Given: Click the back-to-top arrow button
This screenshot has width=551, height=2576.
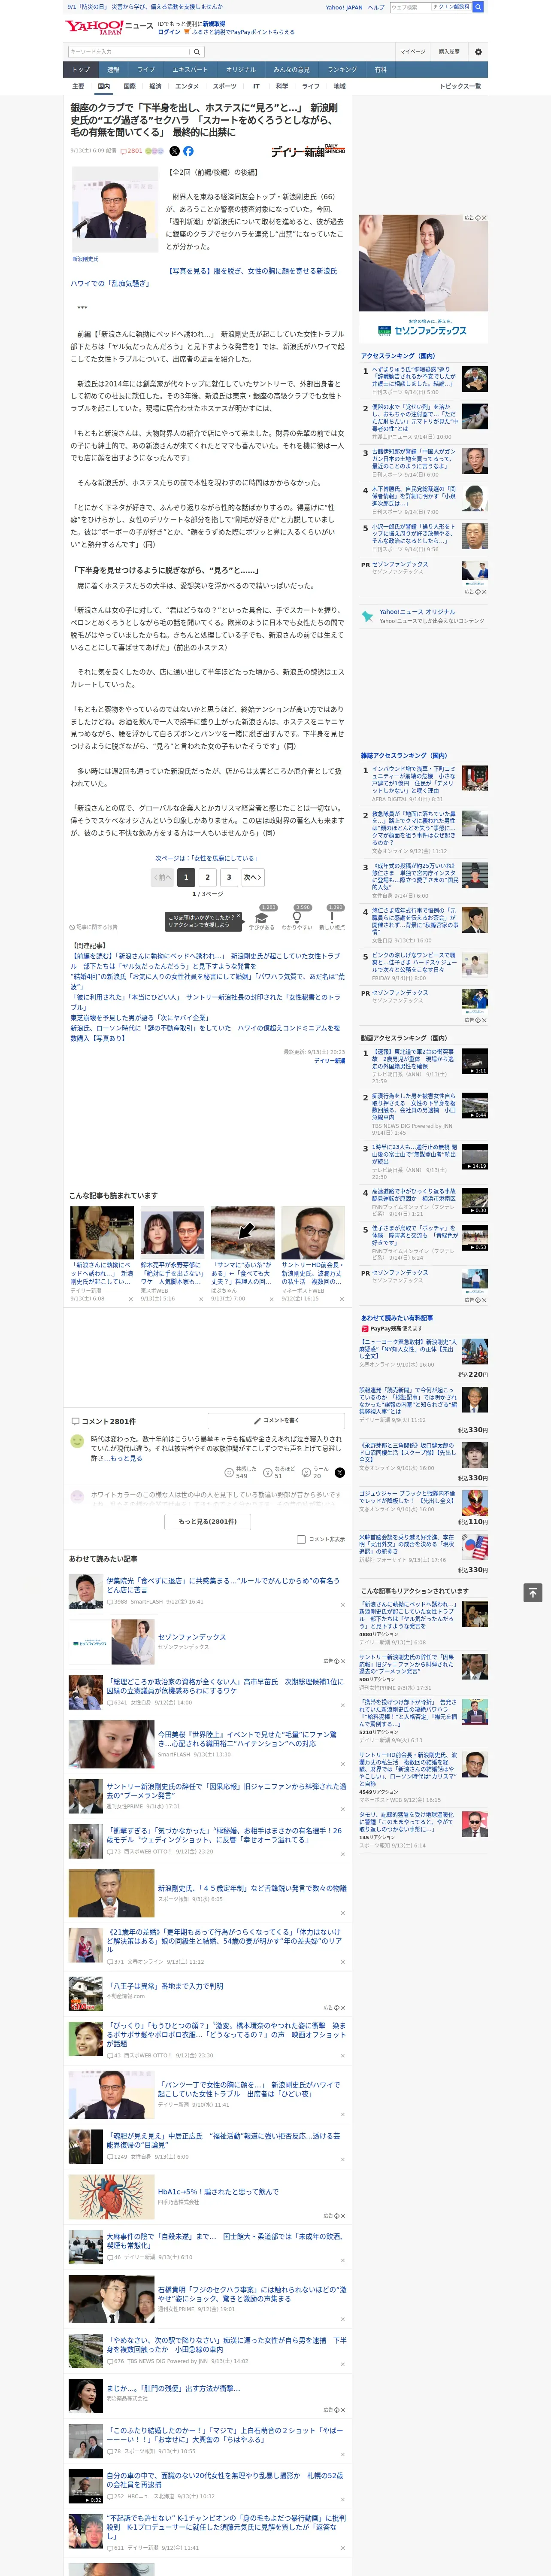Looking at the screenshot, I should pyautogui.click(x=532, y=1592).
